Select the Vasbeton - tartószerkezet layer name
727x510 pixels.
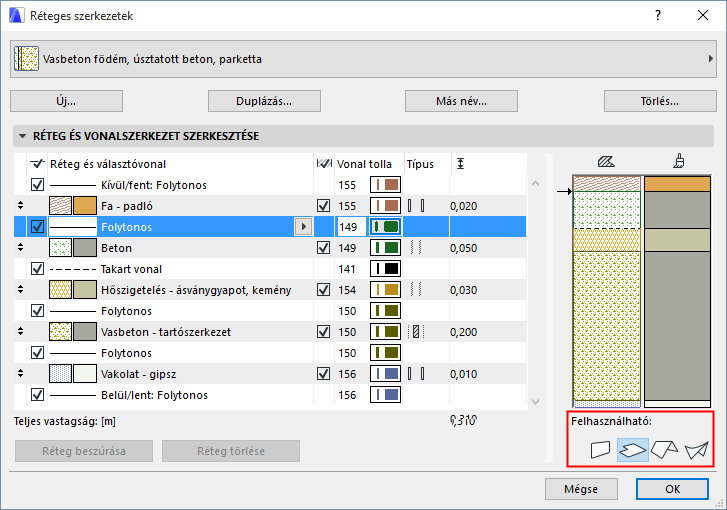pos(166,332)
